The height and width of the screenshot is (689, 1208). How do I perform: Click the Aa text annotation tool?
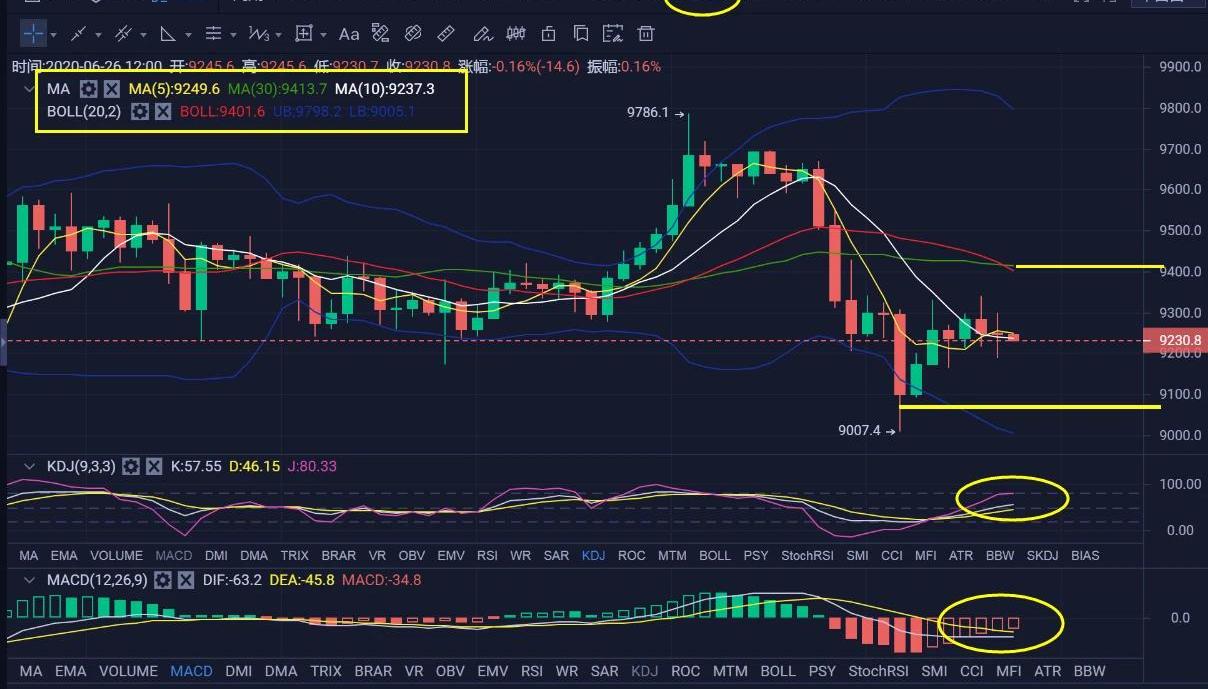pyautogui.click(x=348, y=34)
